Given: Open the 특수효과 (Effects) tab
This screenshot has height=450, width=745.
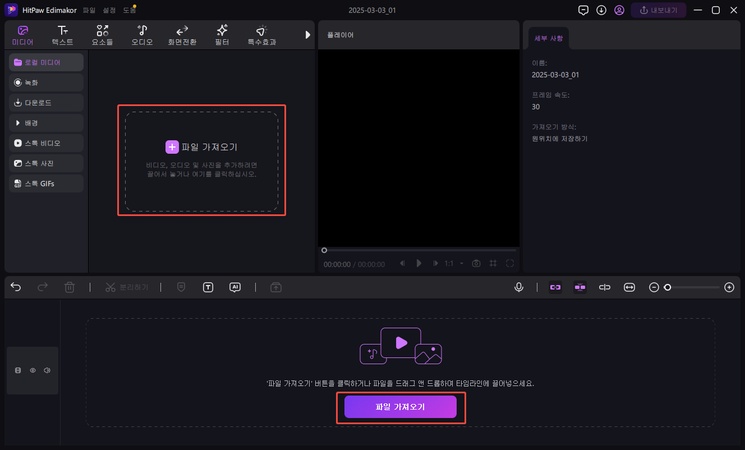Looking at the screenshot, I should (262, 36).
